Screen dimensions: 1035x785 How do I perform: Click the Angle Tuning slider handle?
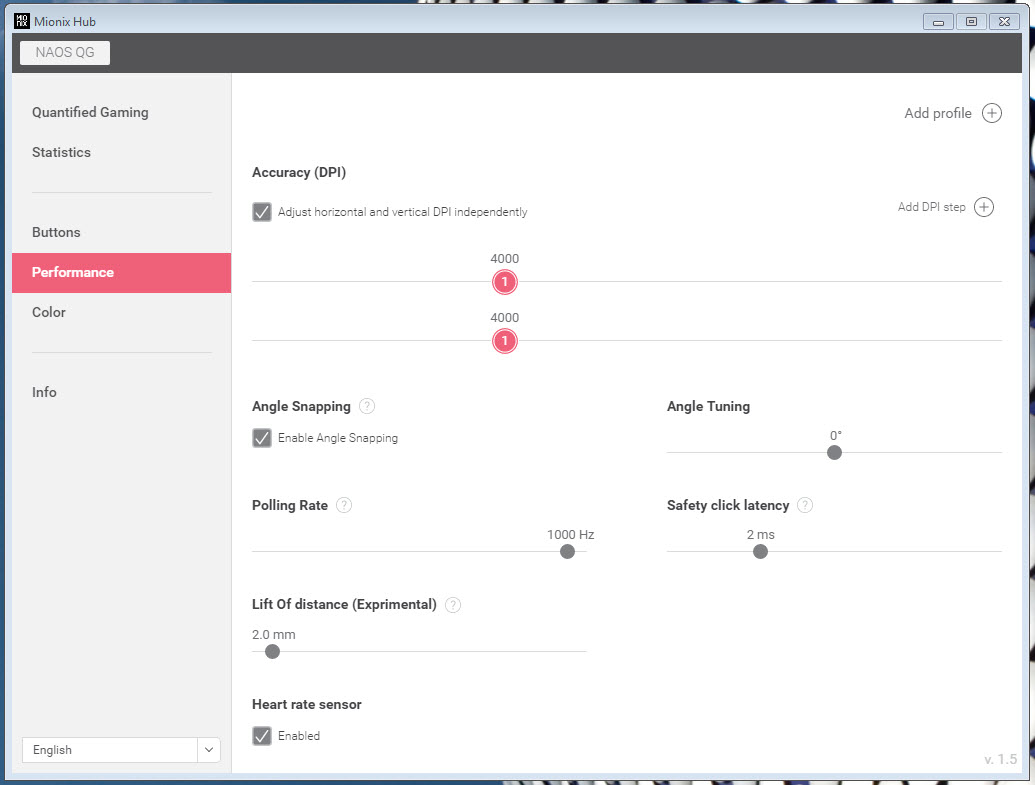click(834, 452)
